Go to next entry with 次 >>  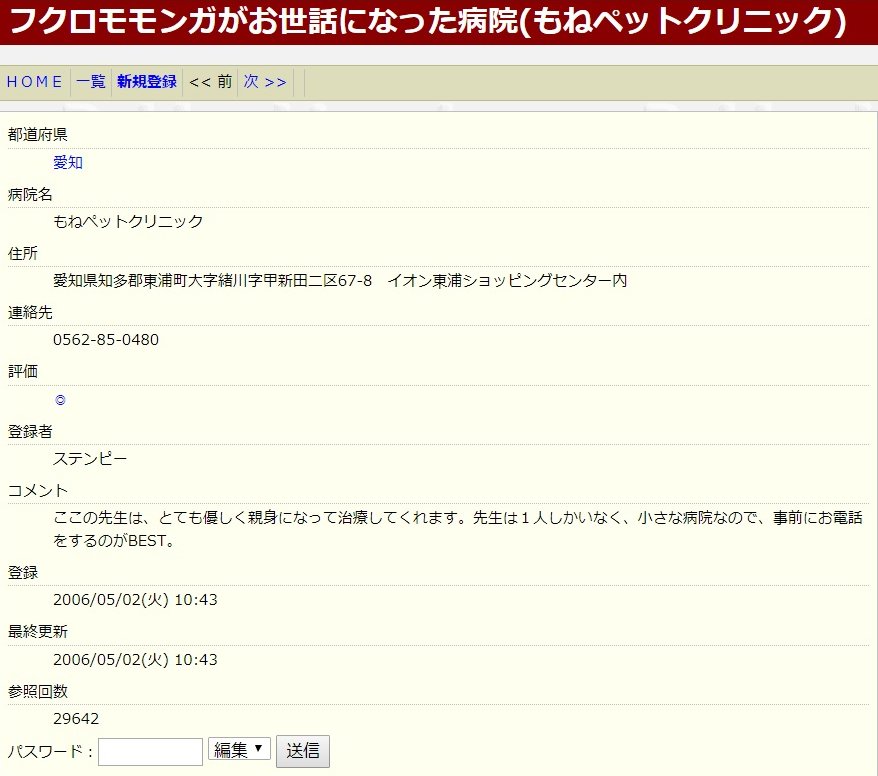(265, 82)
